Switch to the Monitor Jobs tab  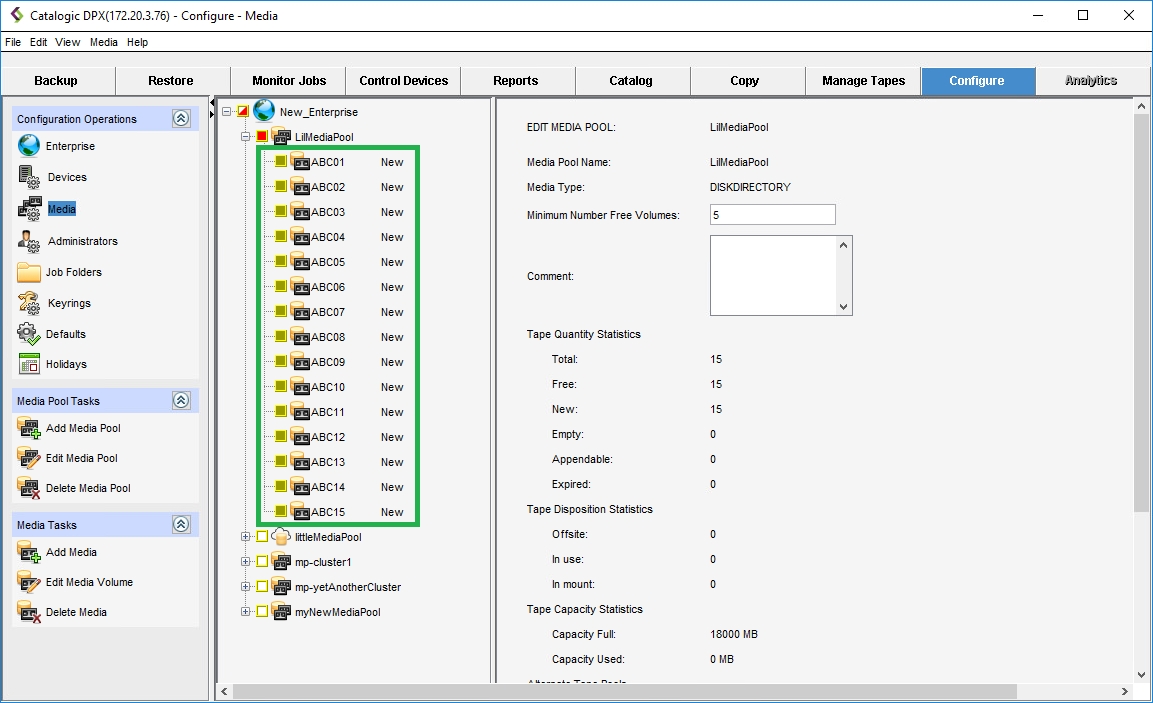(288, 81)
